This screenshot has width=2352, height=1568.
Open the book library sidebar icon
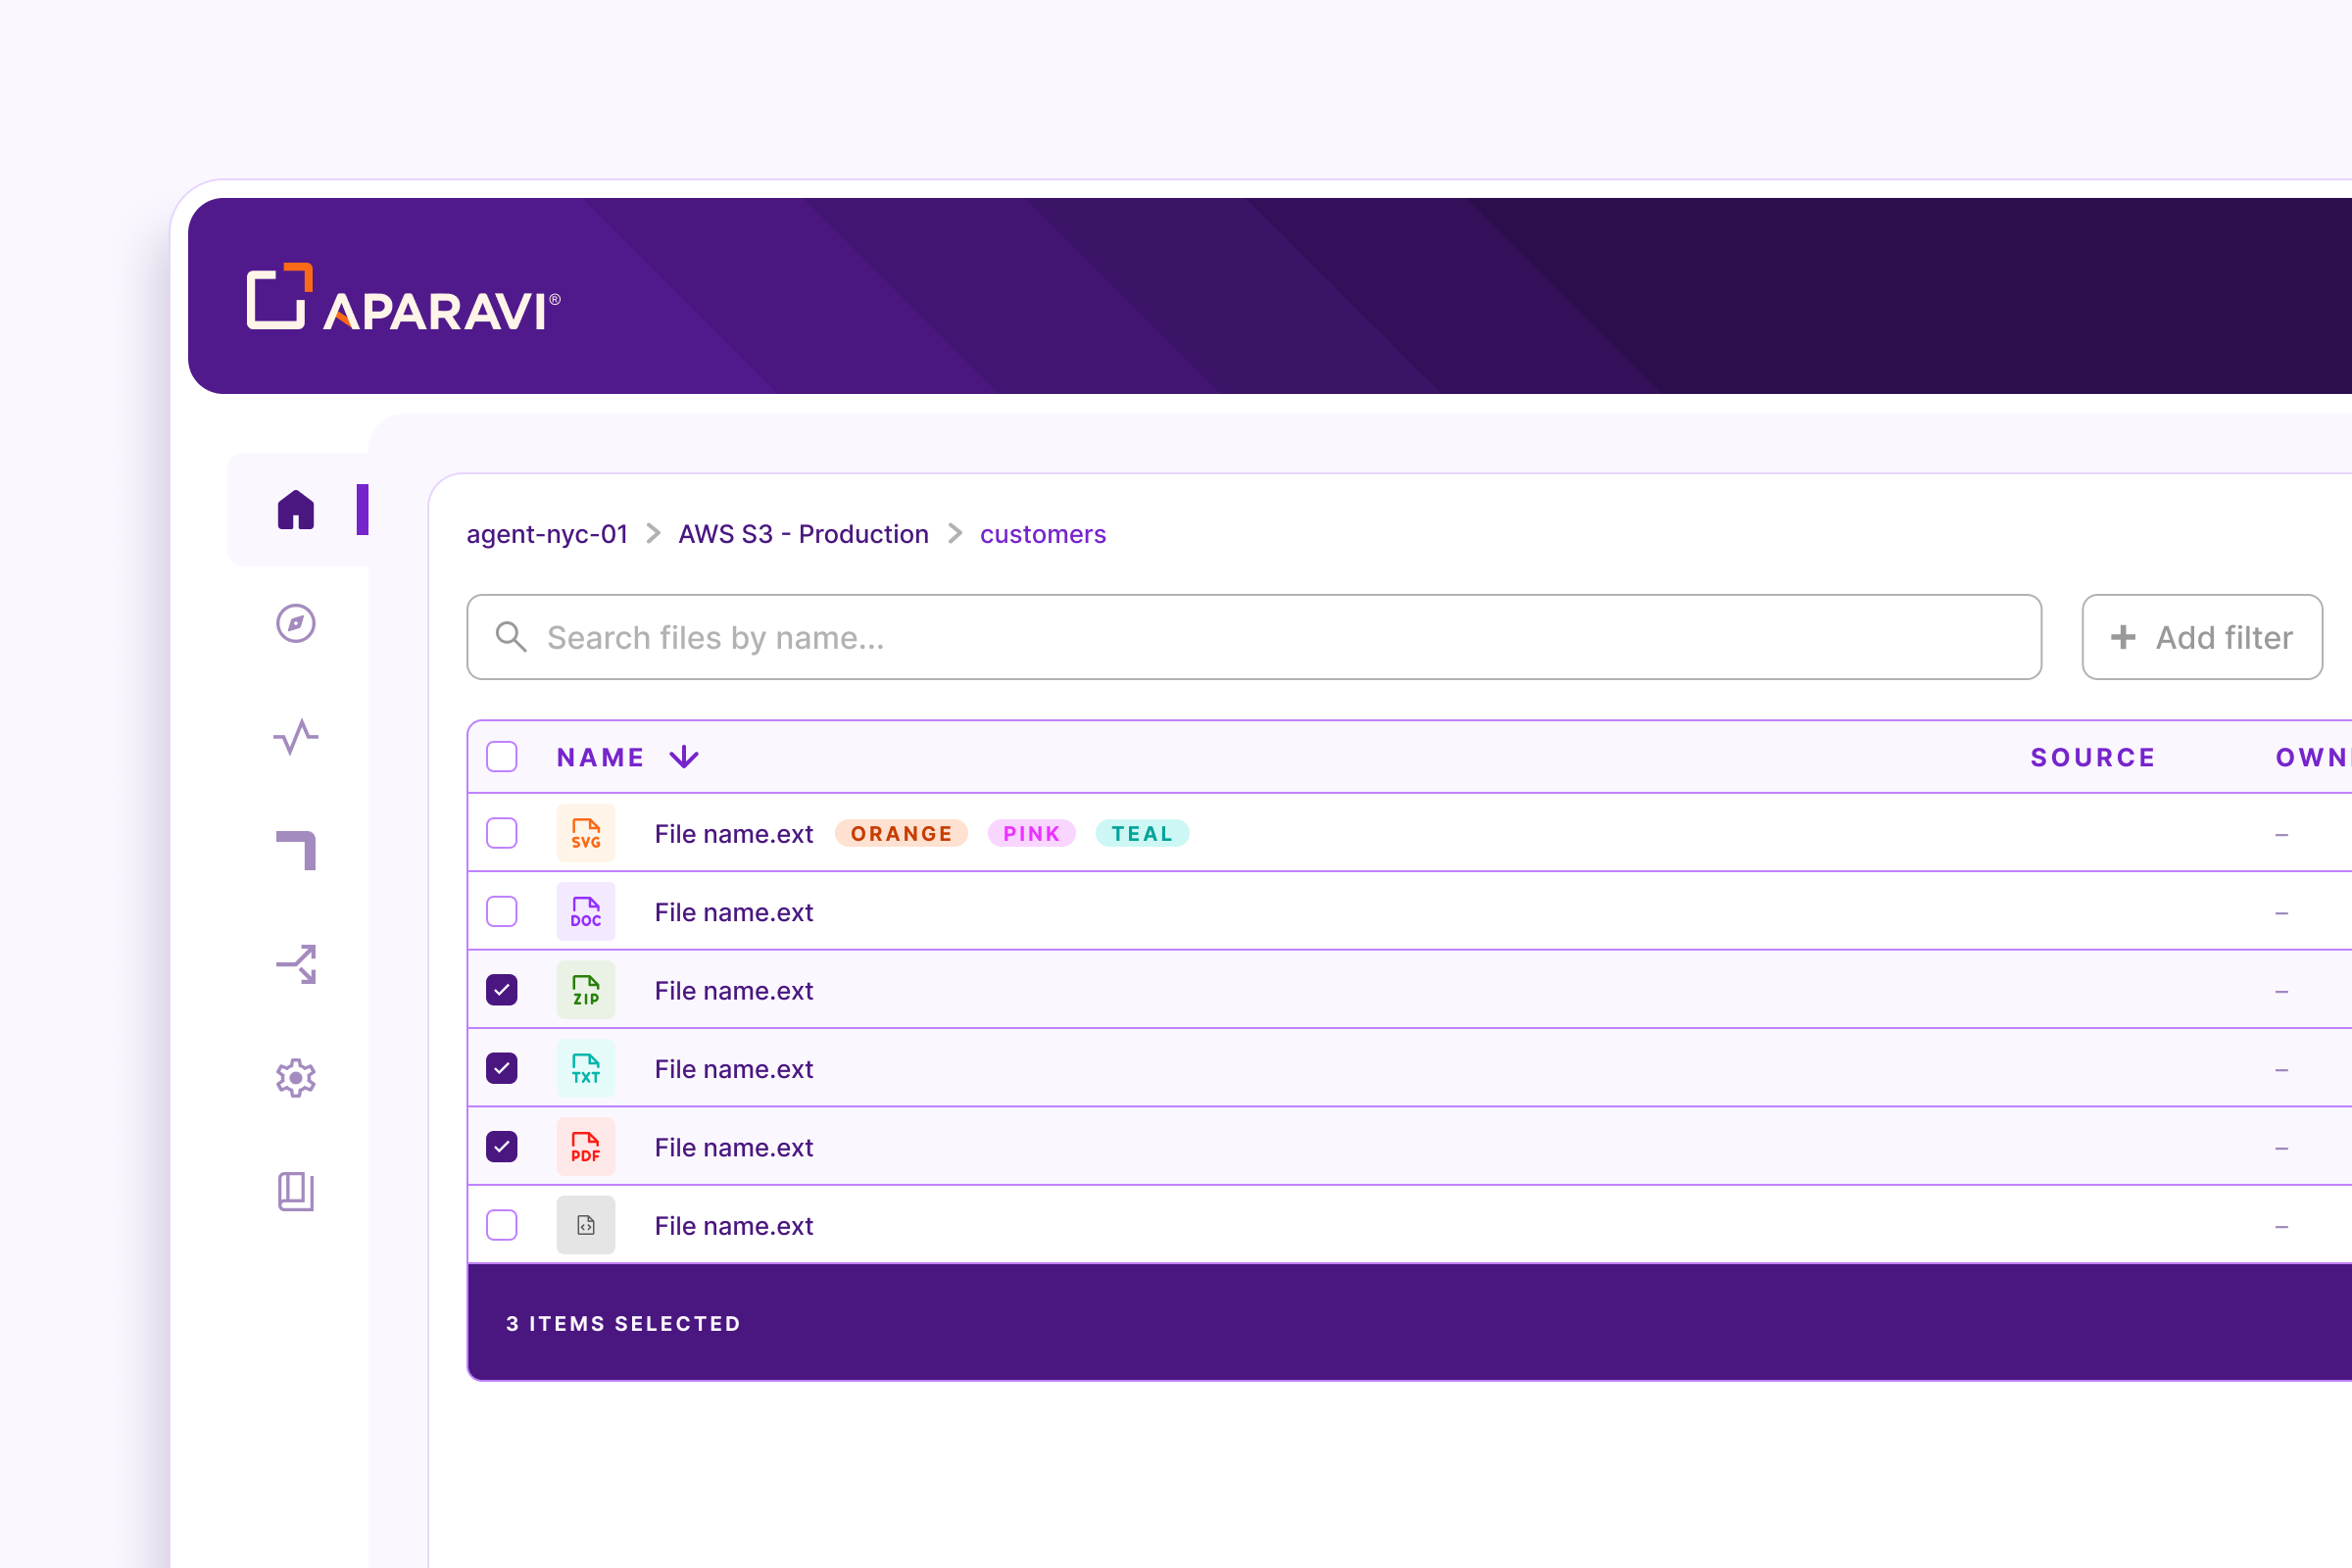[x=296, y=1192]
